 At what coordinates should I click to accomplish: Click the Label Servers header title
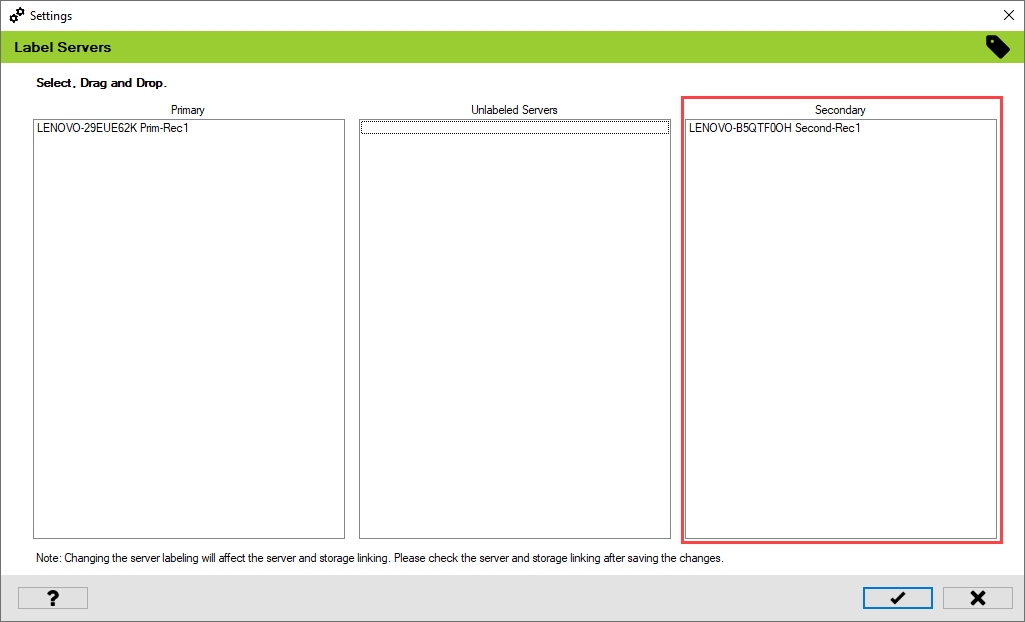63,47
